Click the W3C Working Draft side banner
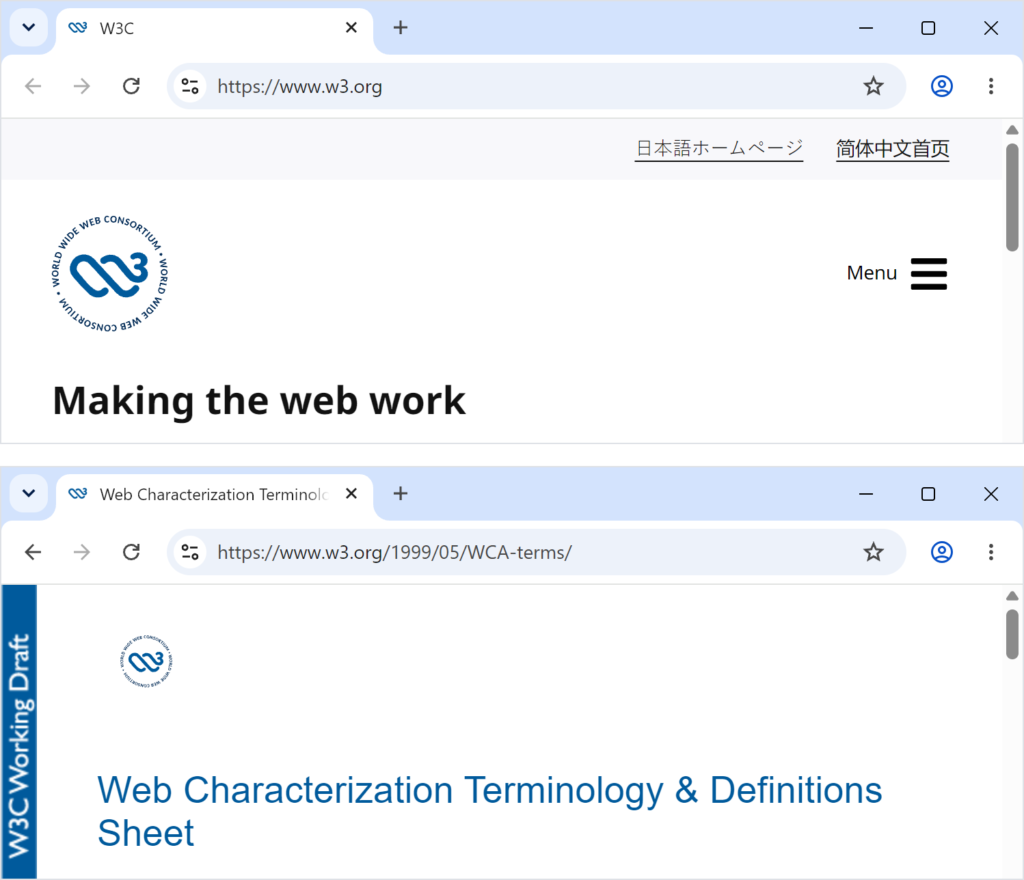1024x880 pixels. (x=19, y=732)
